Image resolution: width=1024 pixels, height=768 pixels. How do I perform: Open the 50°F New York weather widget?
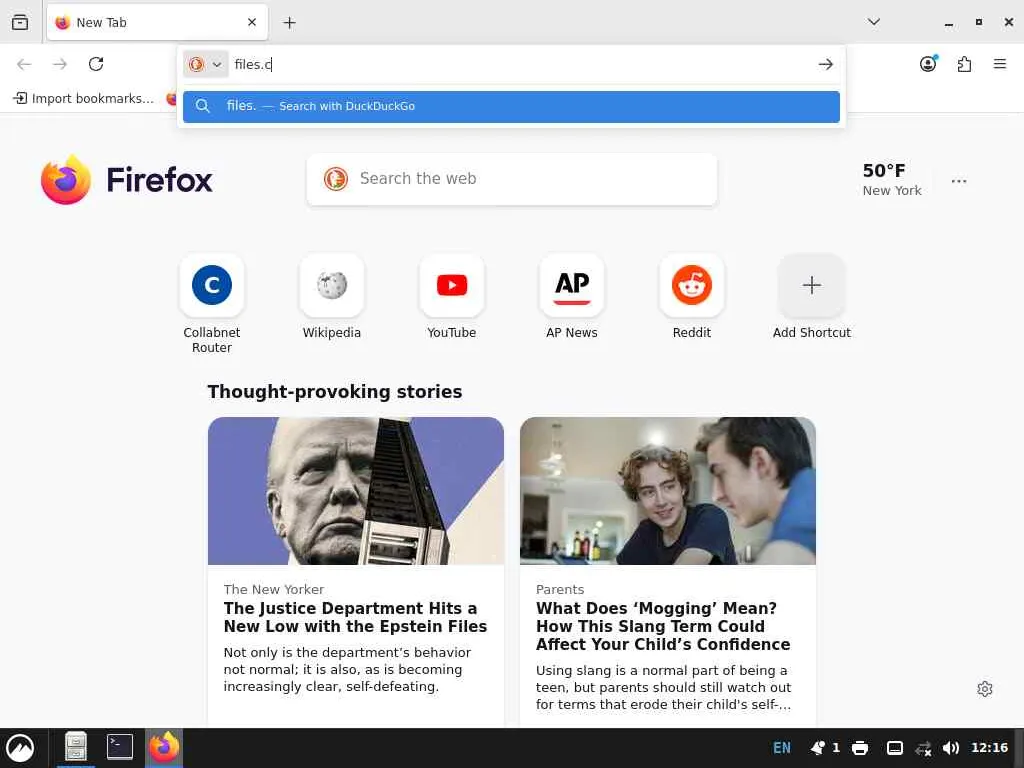pyautogui.click(x=891, y=180)
